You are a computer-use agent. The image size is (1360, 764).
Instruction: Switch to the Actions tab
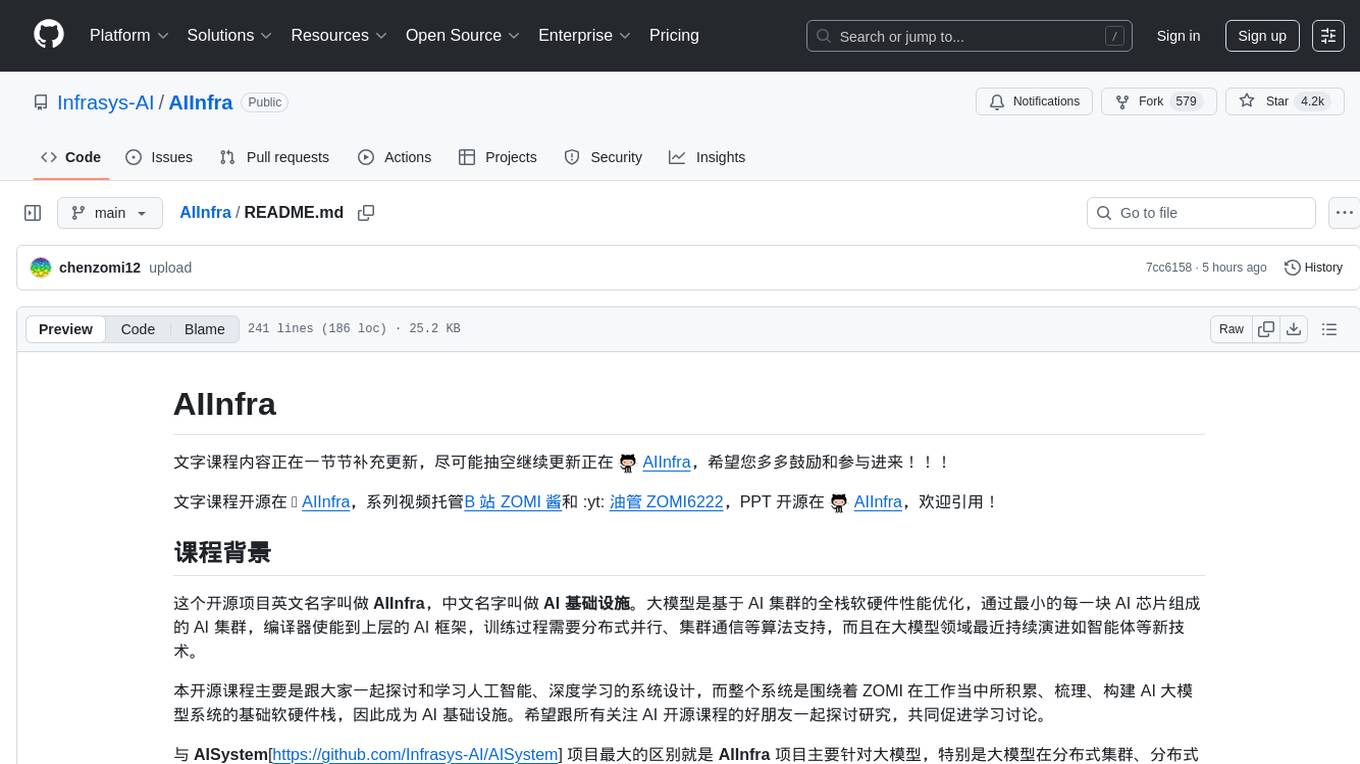[x=395, y=157]
